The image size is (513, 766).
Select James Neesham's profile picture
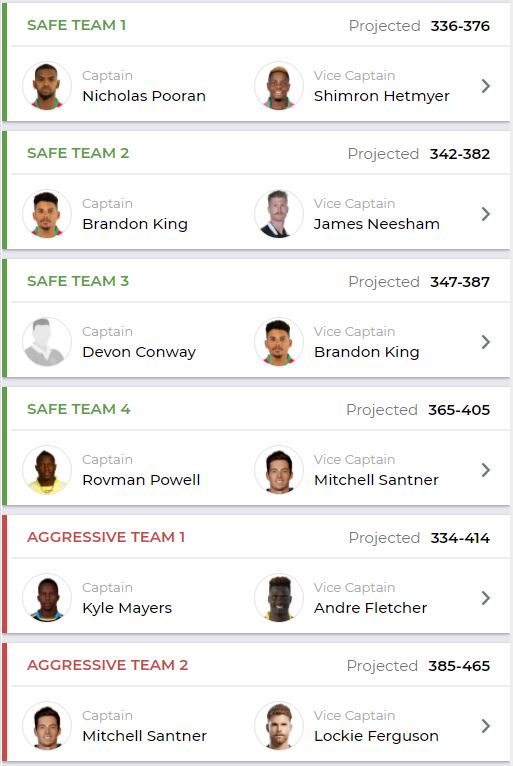pyautogui.click(x=279, y=214)
